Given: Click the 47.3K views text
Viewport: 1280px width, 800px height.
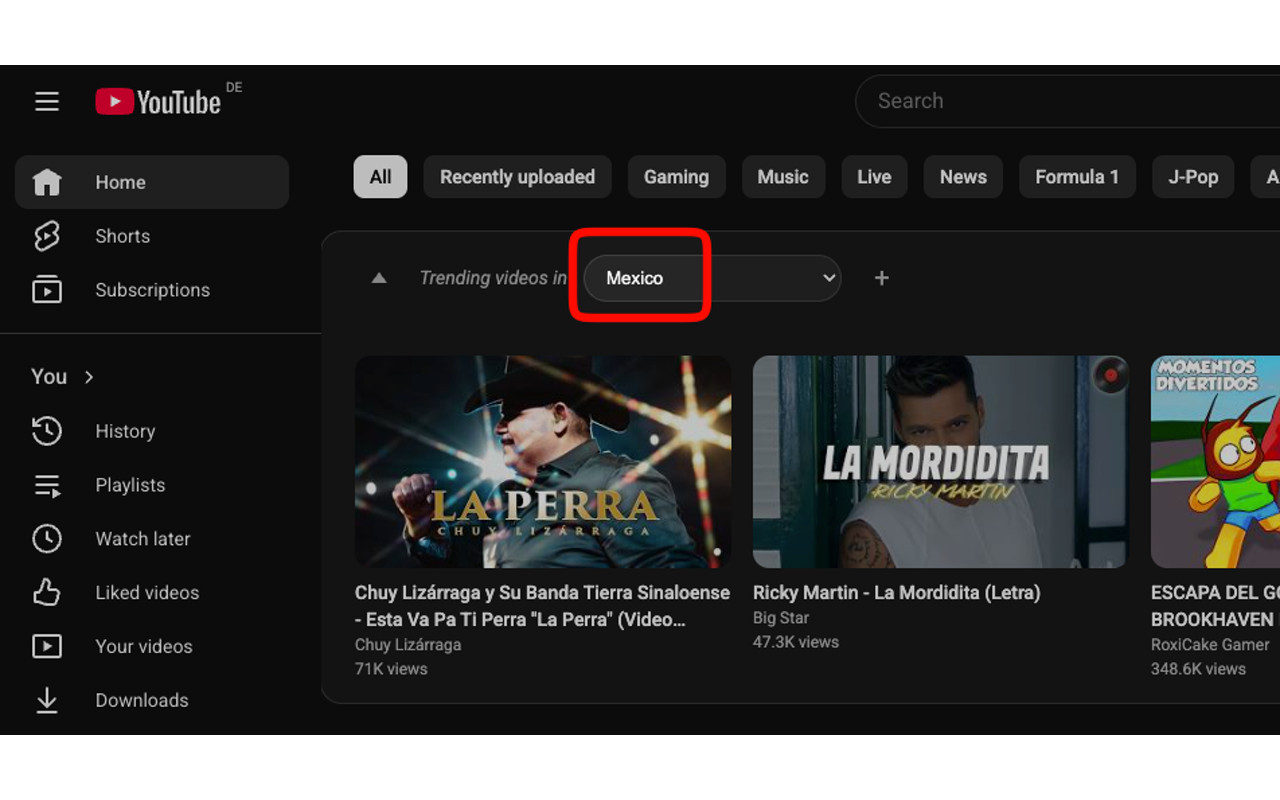Looking at the screenshot, I should tap(796, 642).
